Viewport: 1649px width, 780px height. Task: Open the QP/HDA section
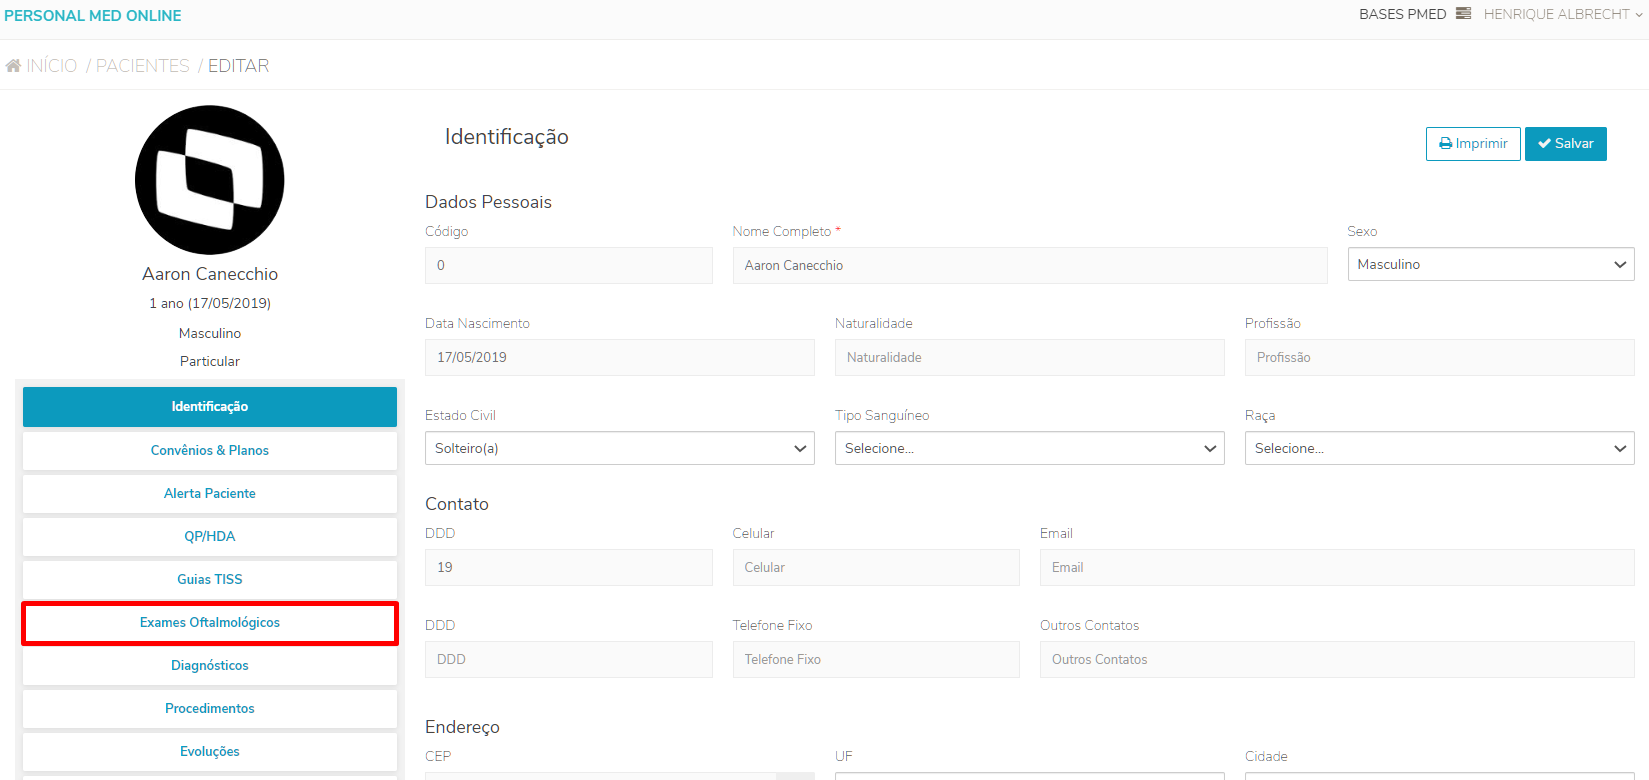[x=210, y=537]
